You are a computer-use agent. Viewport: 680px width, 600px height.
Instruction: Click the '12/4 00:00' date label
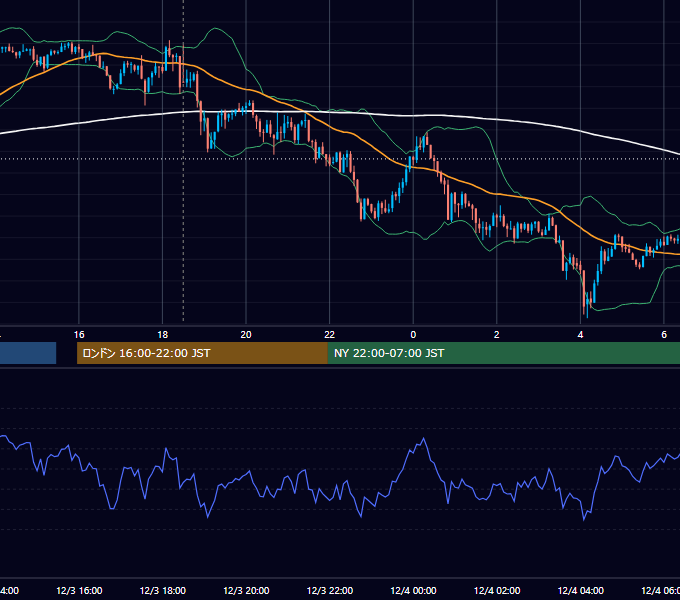(413, 590)
